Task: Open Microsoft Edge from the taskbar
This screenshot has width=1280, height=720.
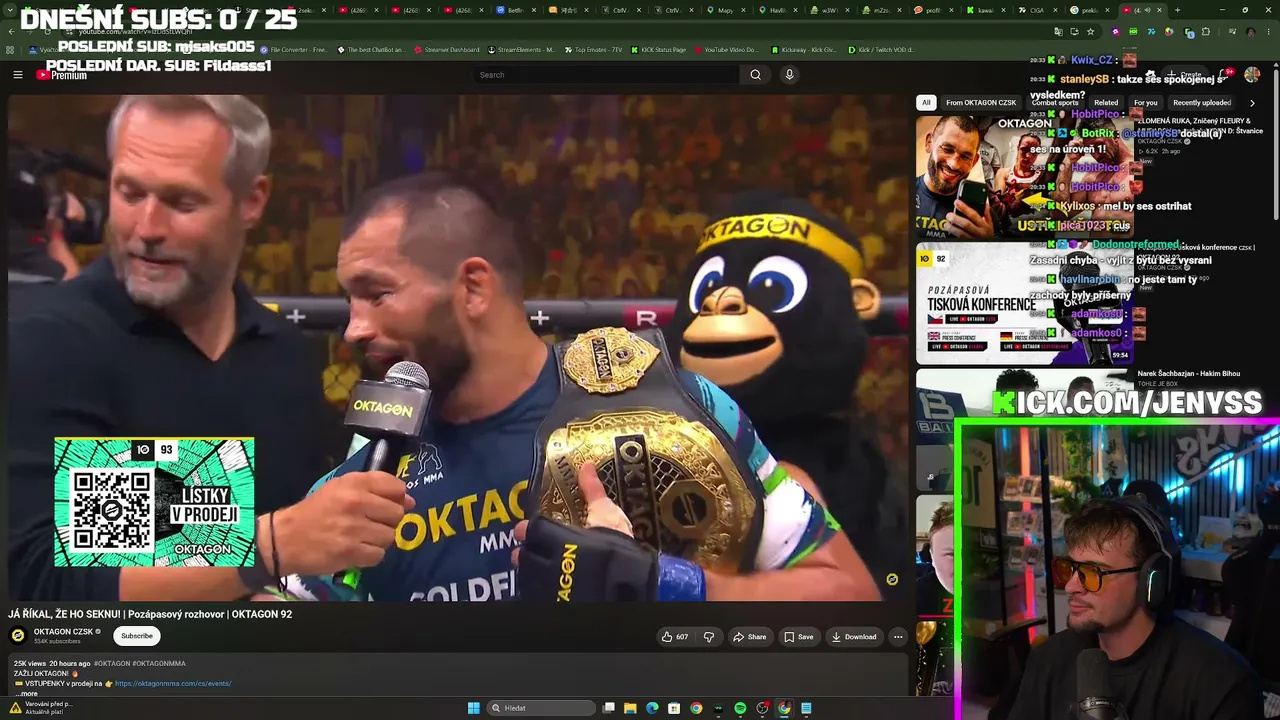Action: pos(652,708)
